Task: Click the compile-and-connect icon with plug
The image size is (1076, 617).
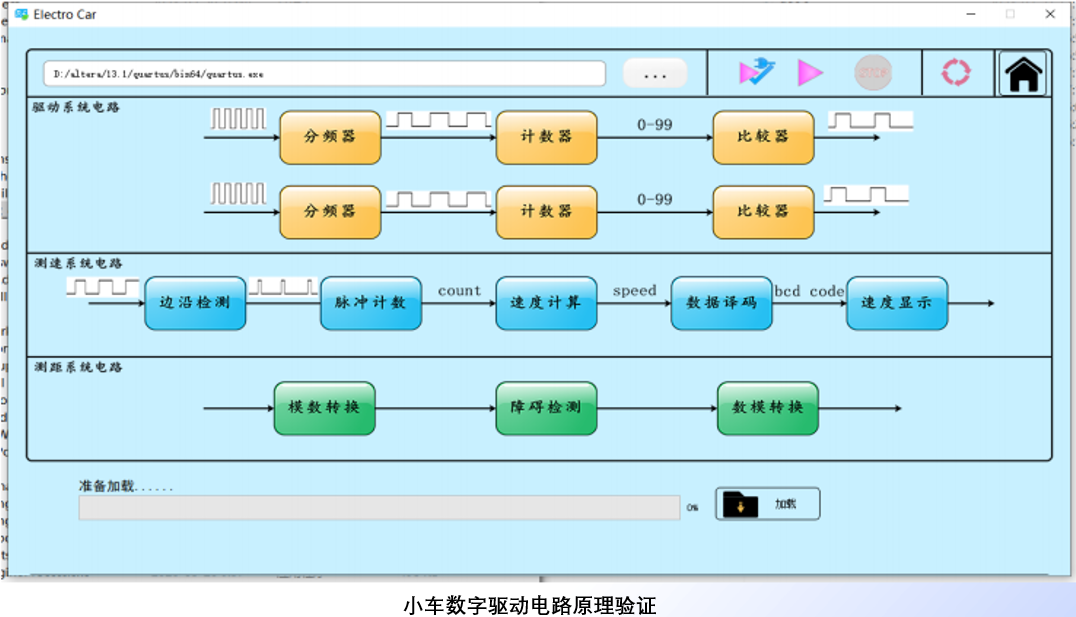Action: 756,72
